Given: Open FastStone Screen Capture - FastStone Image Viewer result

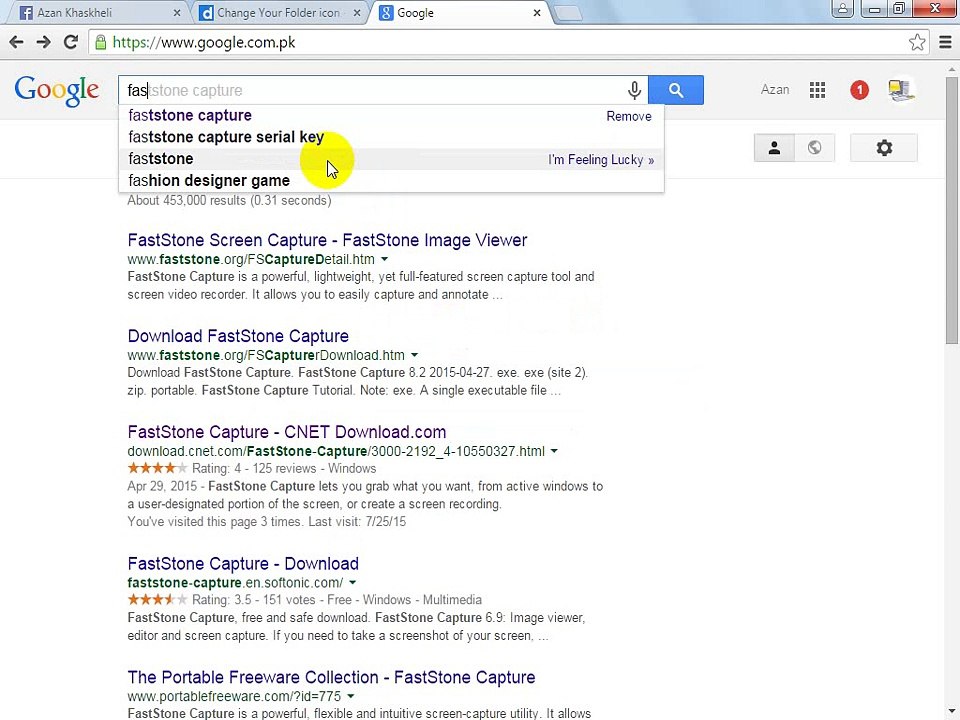Looking at the screenshot, I should click(x=327, y=240).
